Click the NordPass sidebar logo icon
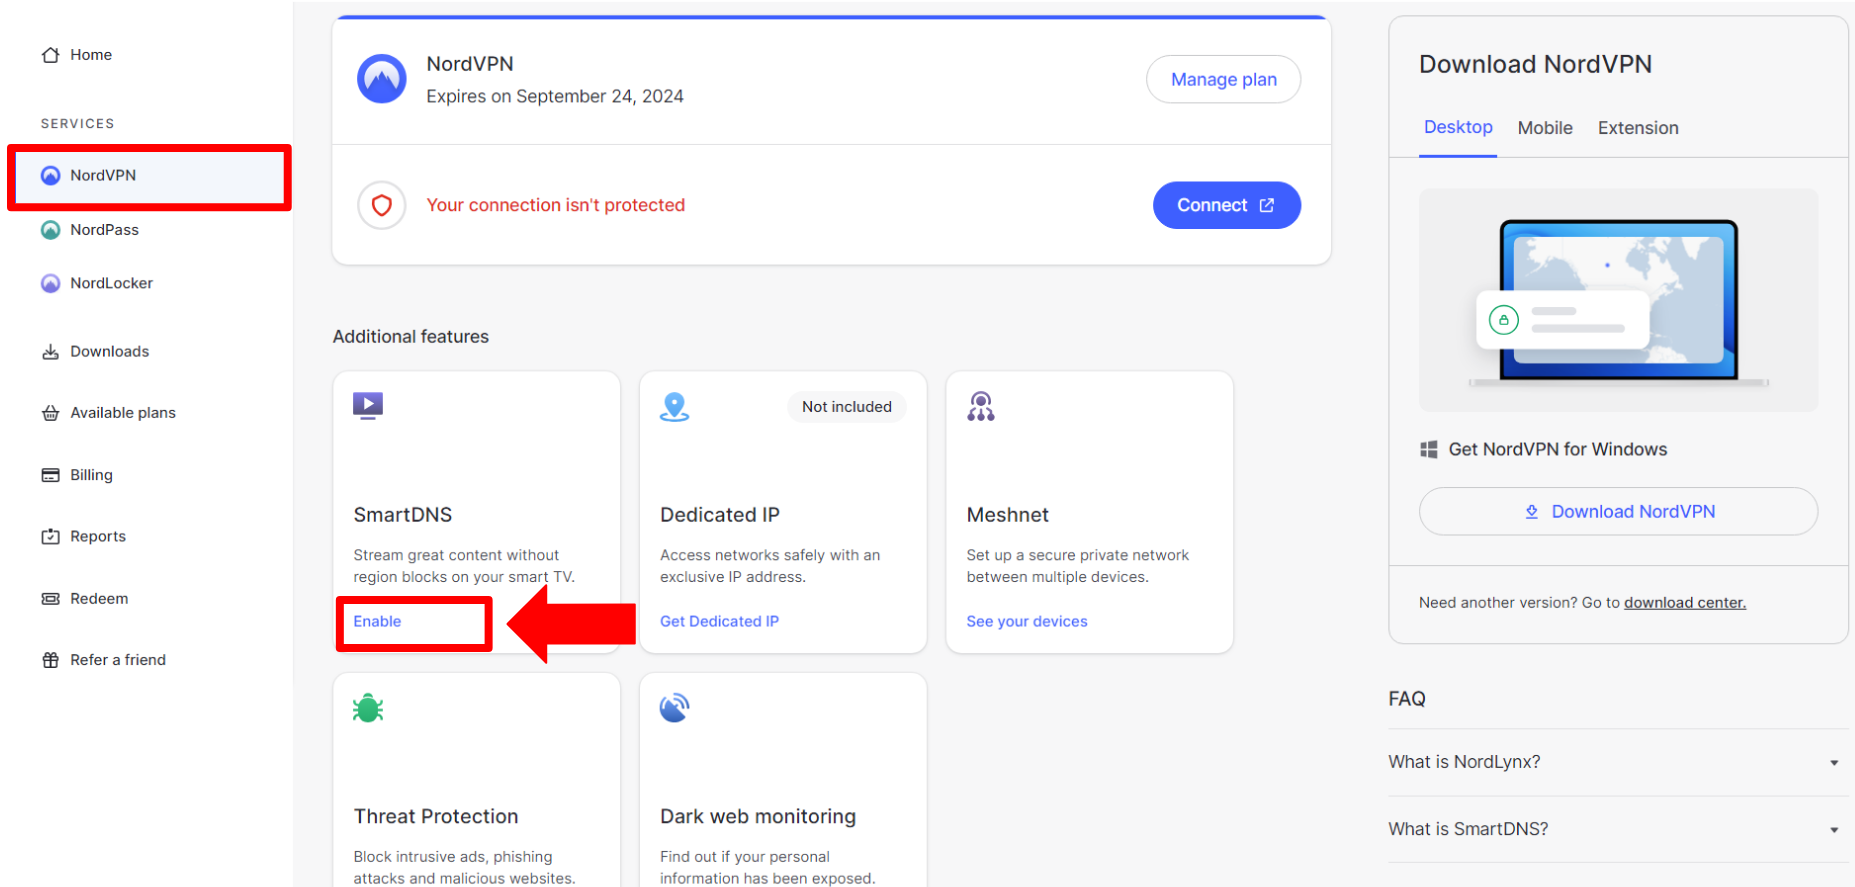The height and width of the screenshot is (887, 1855). [50, 230]
